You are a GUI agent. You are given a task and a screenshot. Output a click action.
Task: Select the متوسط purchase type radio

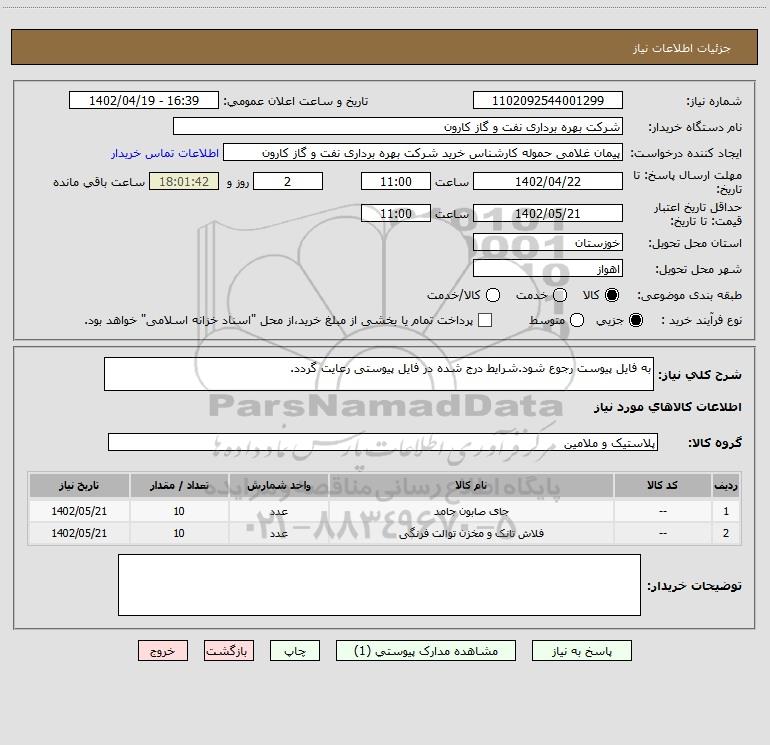click(x=577, y=320)
